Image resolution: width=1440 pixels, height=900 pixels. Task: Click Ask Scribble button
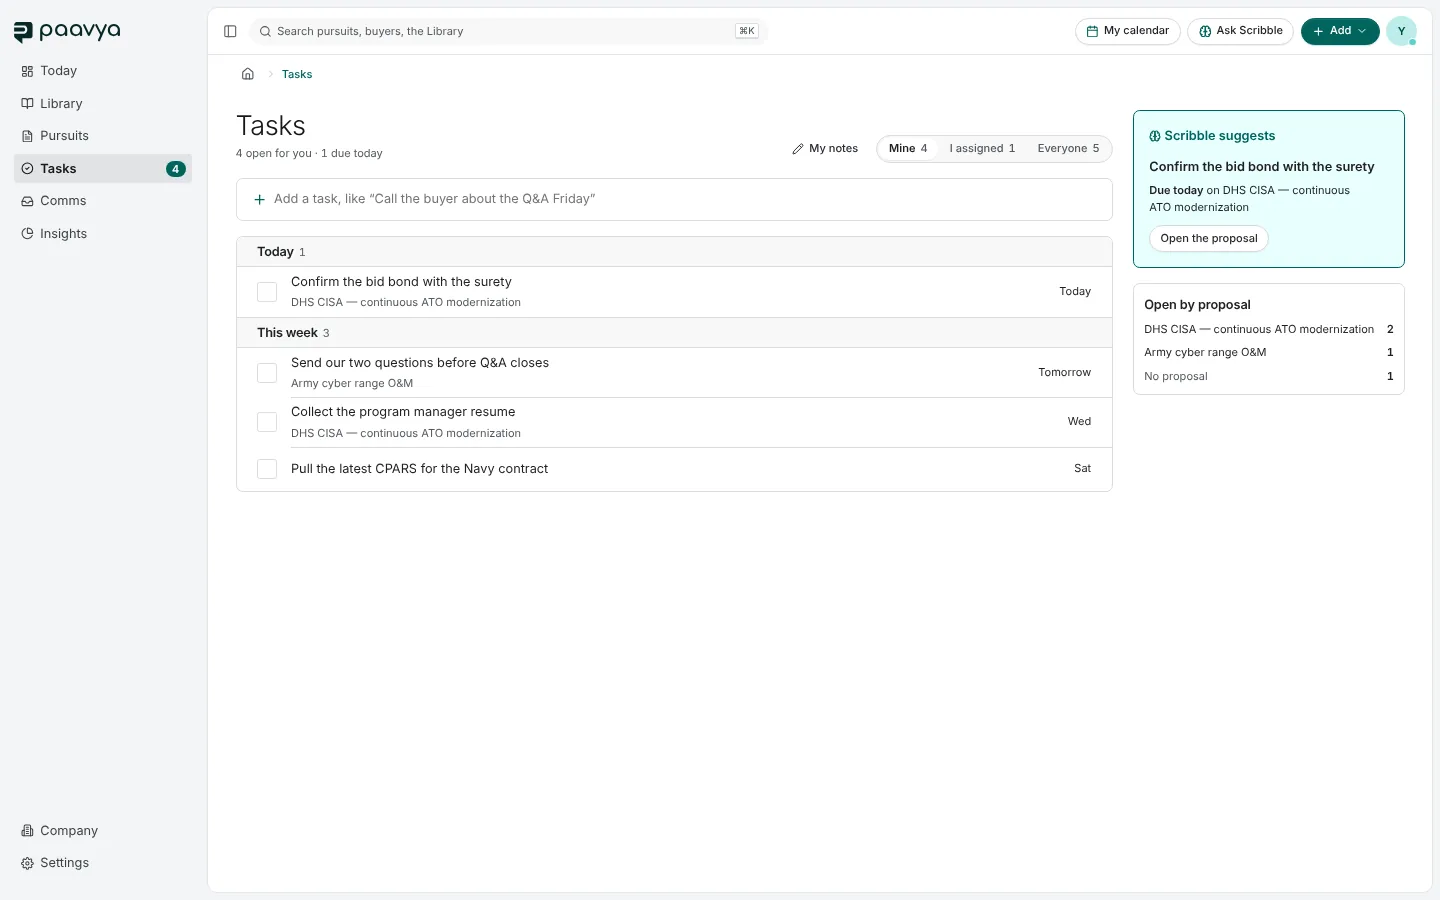1241,31
